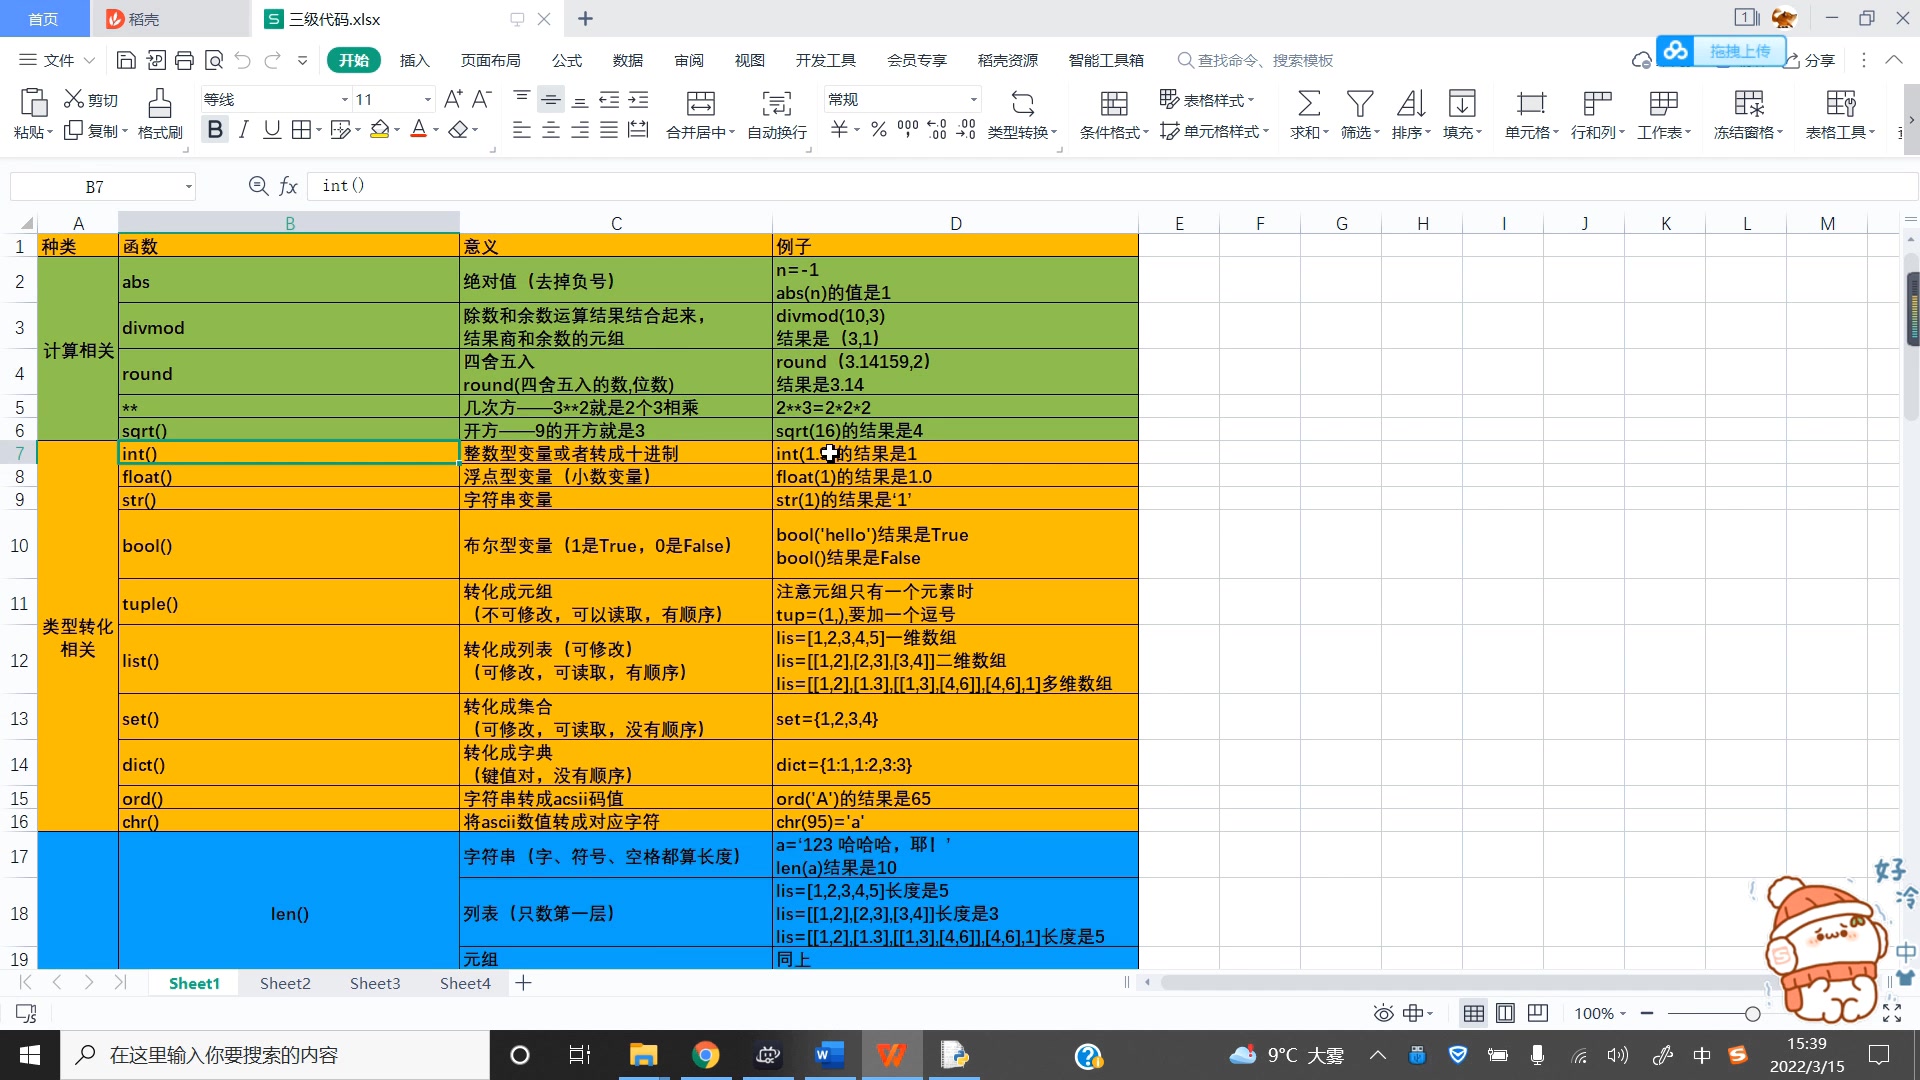Merge and center cells with 合并居中
The image size is (1920, 1080).
pyautogui.click(x=699, y=113)
